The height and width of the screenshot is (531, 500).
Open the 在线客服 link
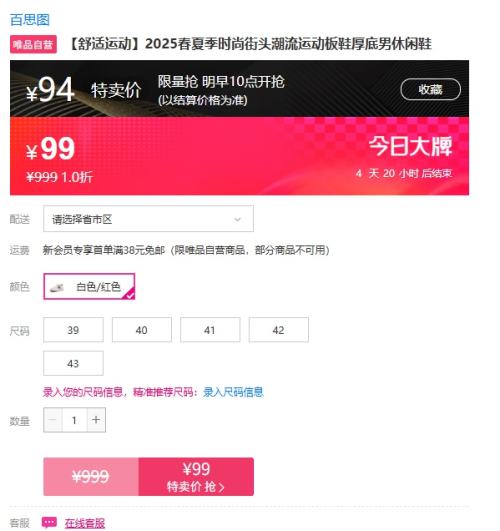coord(85,523)
